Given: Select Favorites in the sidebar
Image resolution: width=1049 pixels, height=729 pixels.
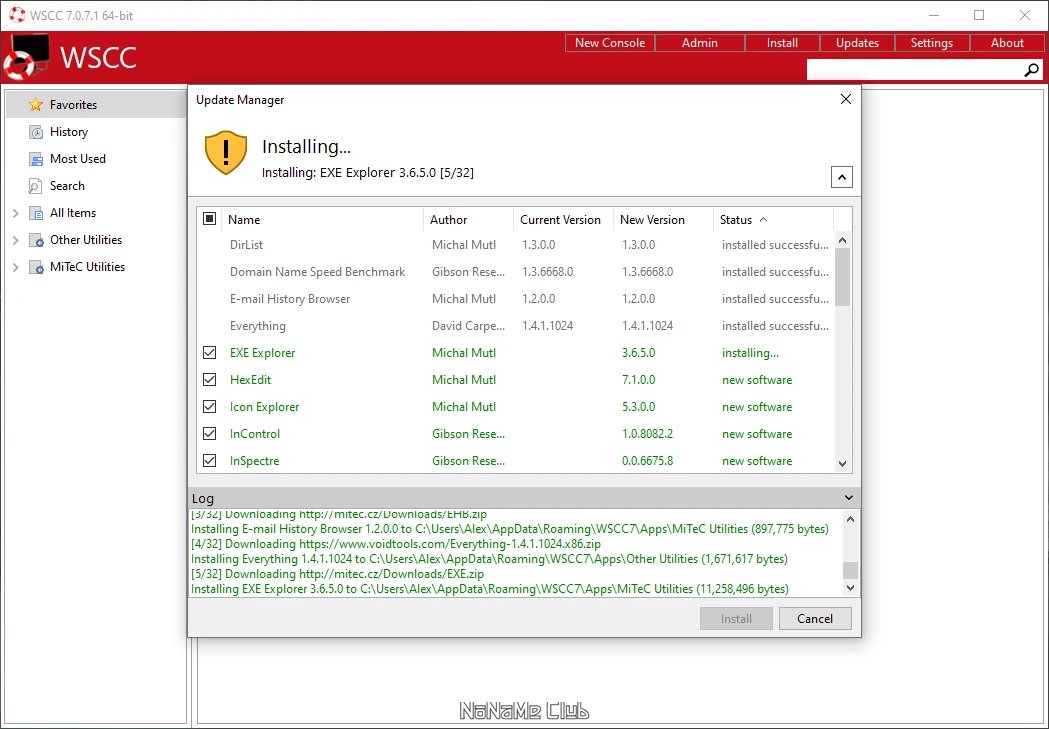Looking at the screenshot, I should (96, 105).
